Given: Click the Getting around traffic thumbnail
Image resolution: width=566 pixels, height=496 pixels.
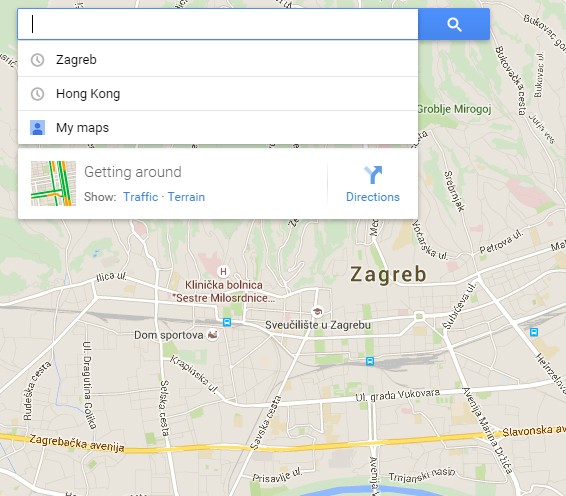Looking at the screenshot, I should [53, 183].
